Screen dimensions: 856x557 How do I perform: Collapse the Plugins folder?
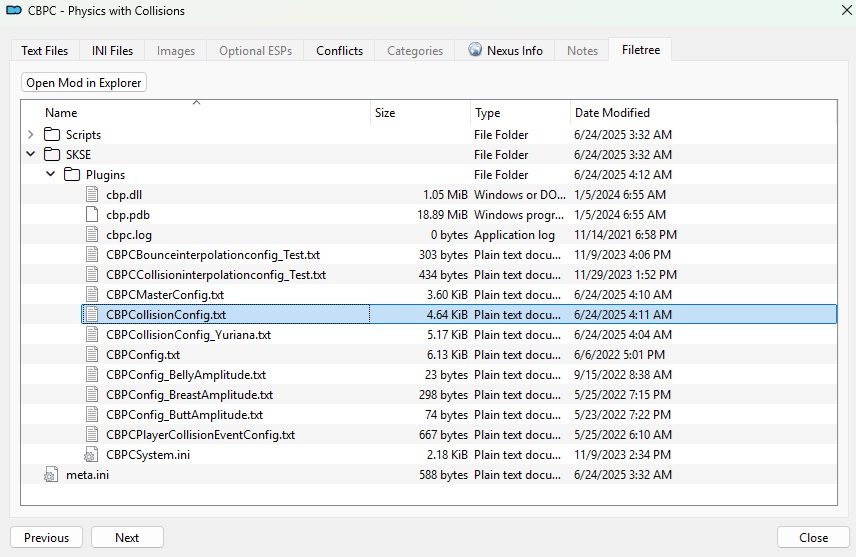[51, 174]
